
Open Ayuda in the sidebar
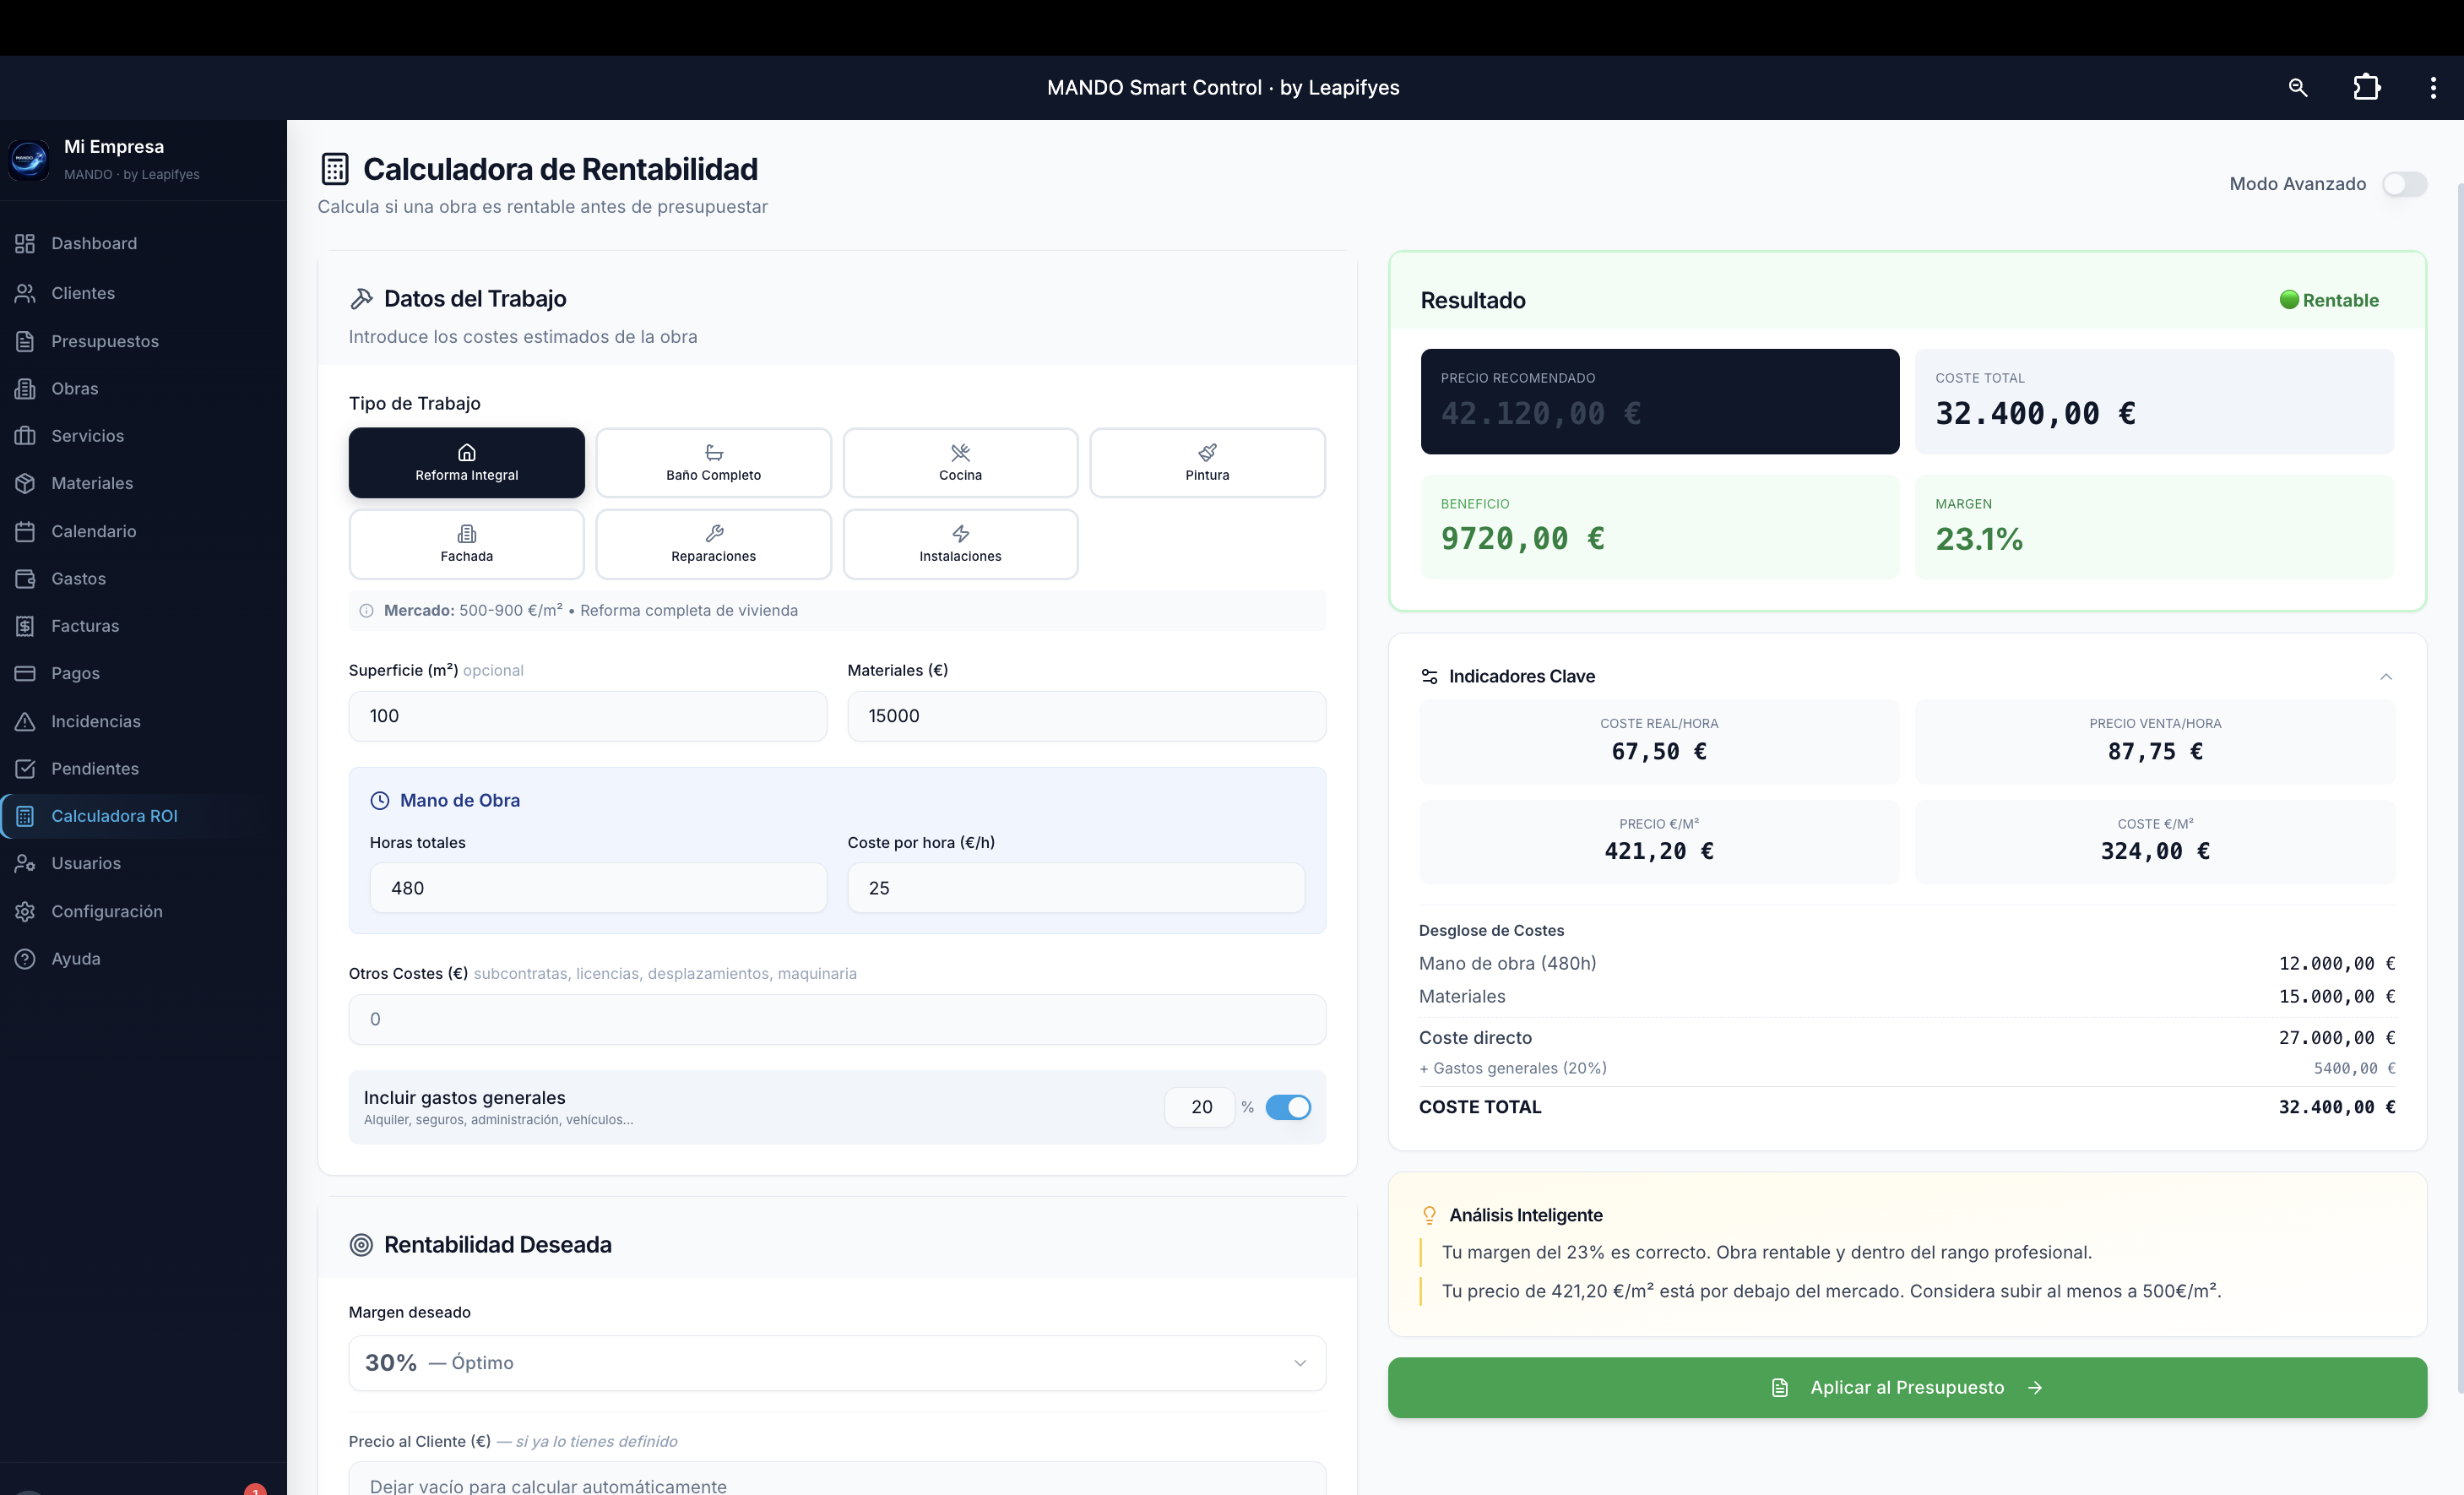pyautogui.click(x=143, y=959)
